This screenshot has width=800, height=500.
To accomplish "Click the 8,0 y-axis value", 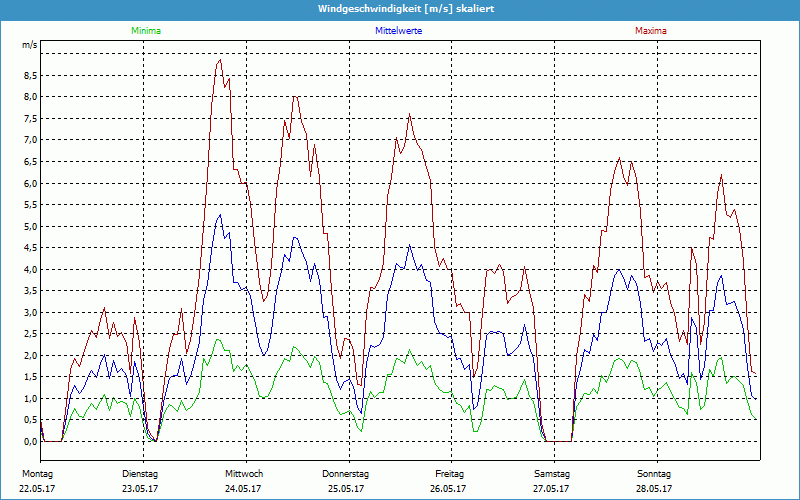I will 31,97.
